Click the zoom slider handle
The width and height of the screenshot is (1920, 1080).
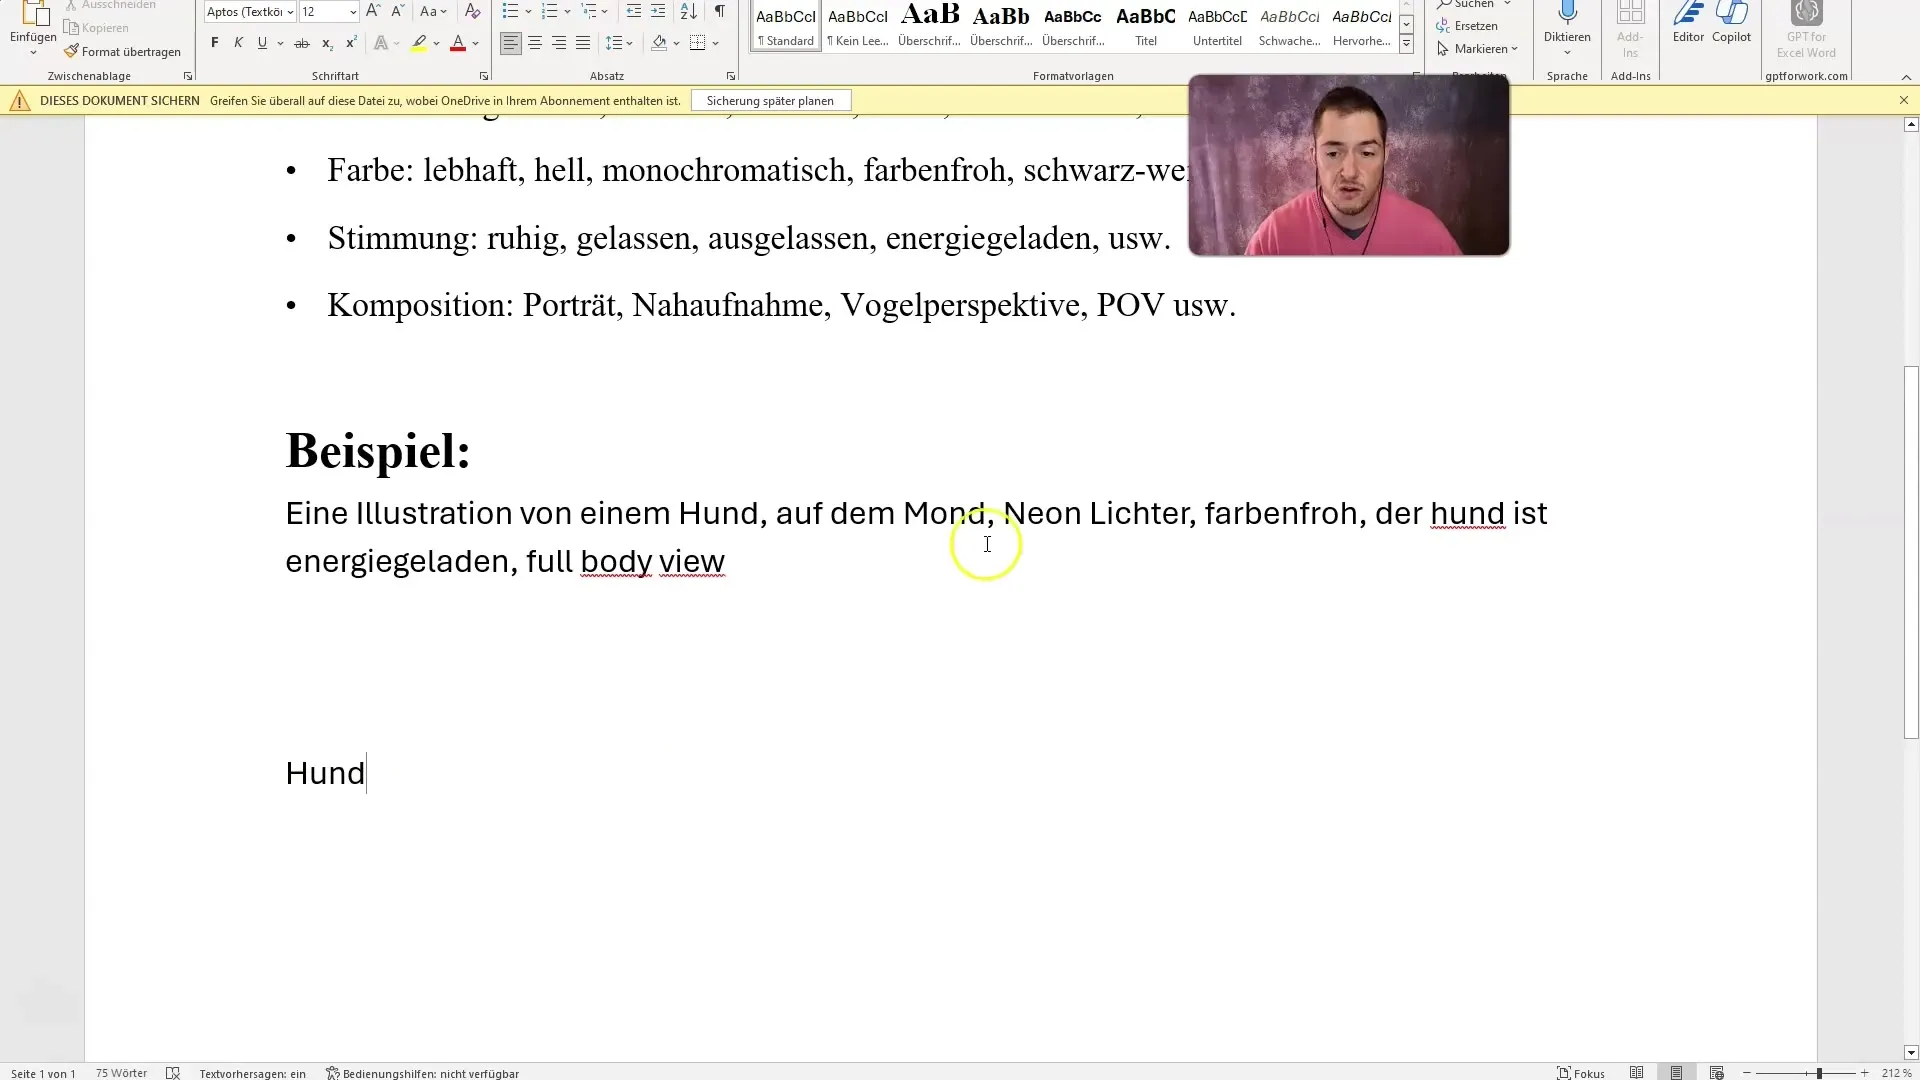1819,1073
